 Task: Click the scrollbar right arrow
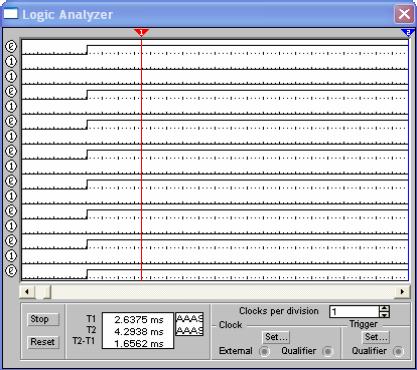(x=402, y=292)
